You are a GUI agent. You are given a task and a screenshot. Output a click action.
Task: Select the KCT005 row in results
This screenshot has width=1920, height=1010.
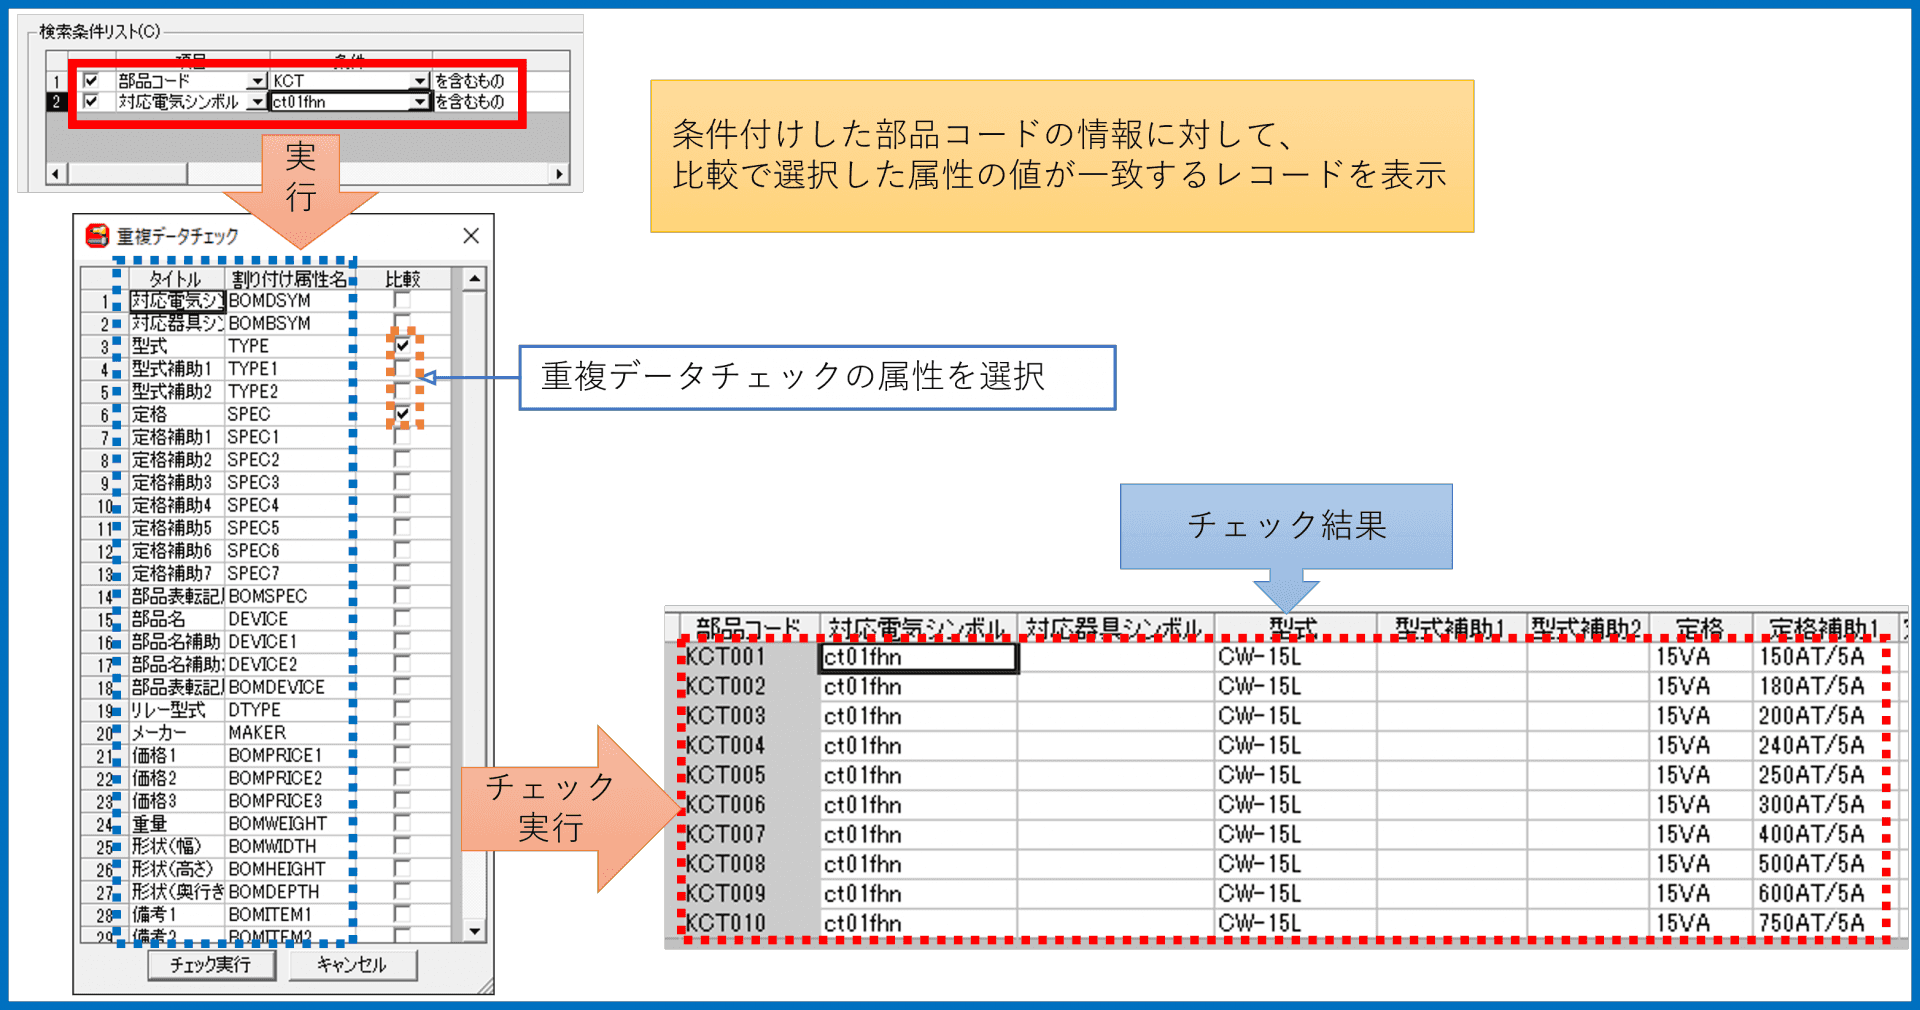tap(726, 775)
